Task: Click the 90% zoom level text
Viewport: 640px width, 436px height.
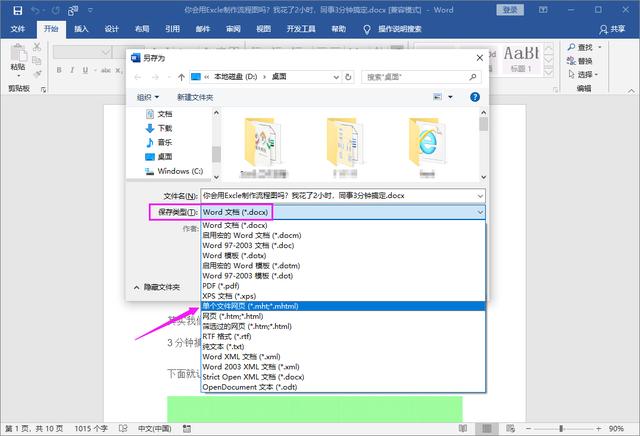Action: (616, 429)
